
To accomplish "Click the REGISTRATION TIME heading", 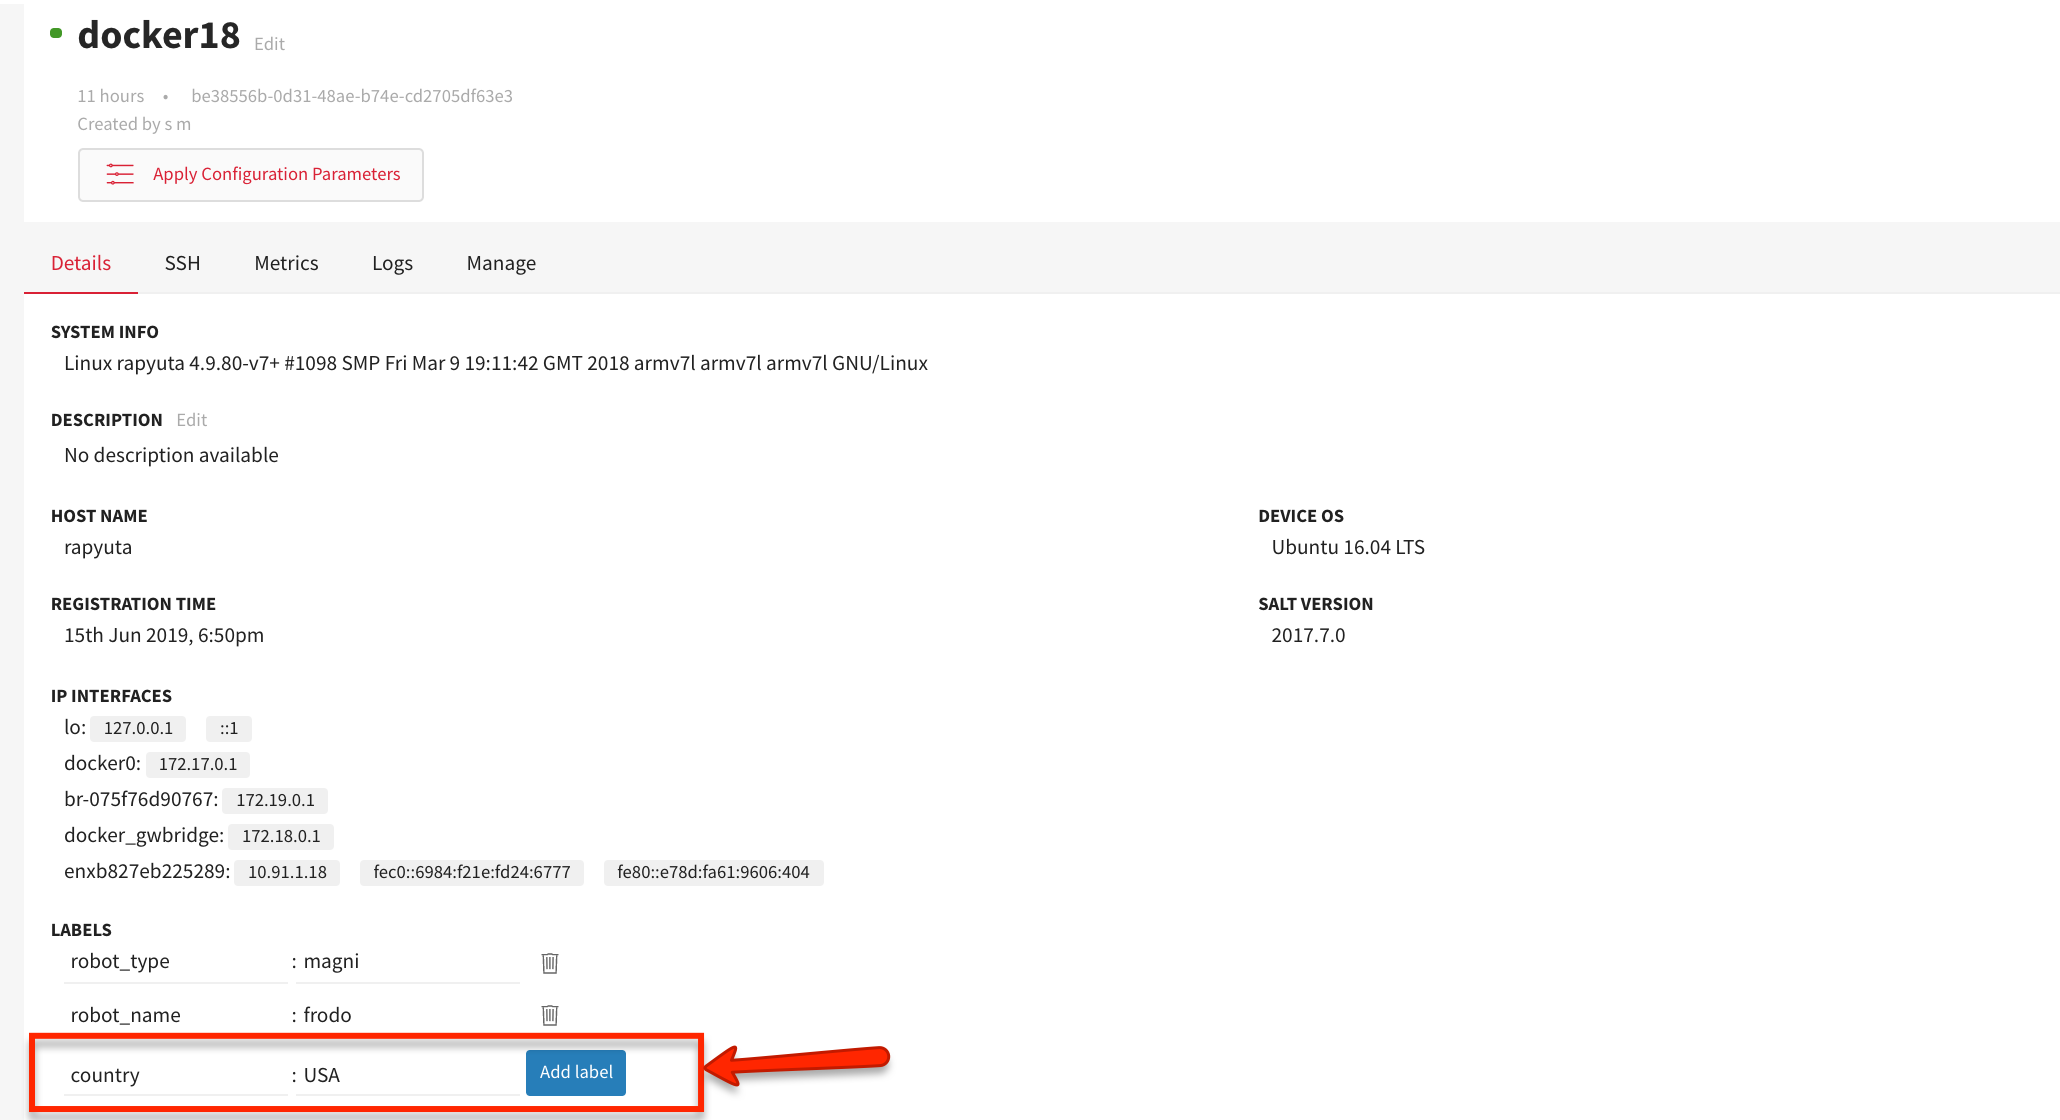I will [x=133, y=604].
